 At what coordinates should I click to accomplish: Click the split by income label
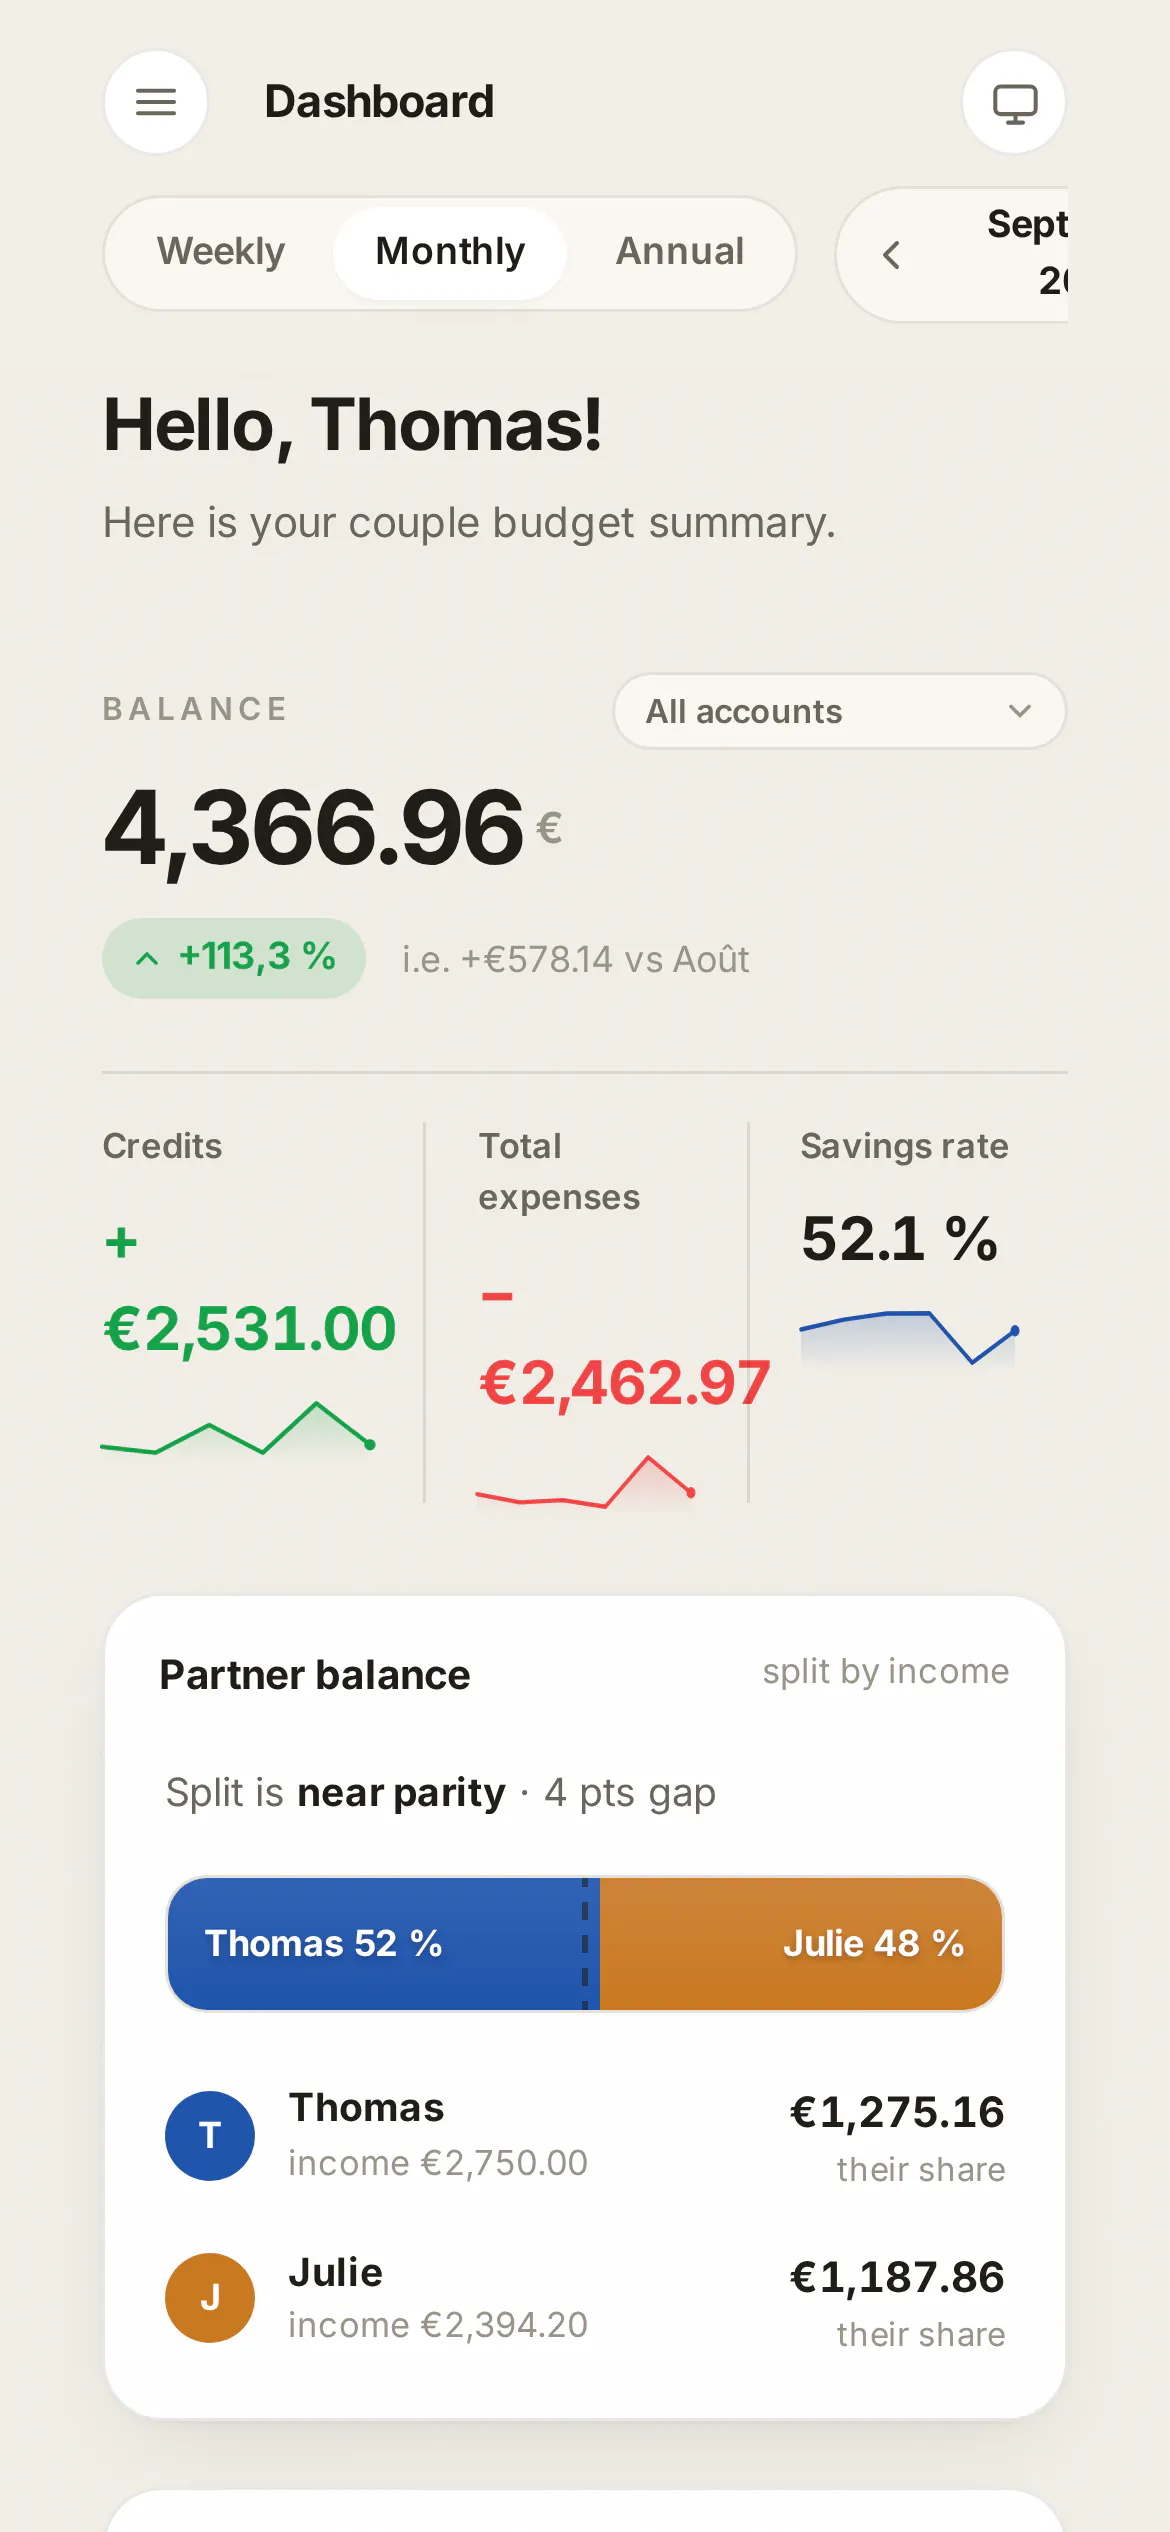(x=886, y=1671)
